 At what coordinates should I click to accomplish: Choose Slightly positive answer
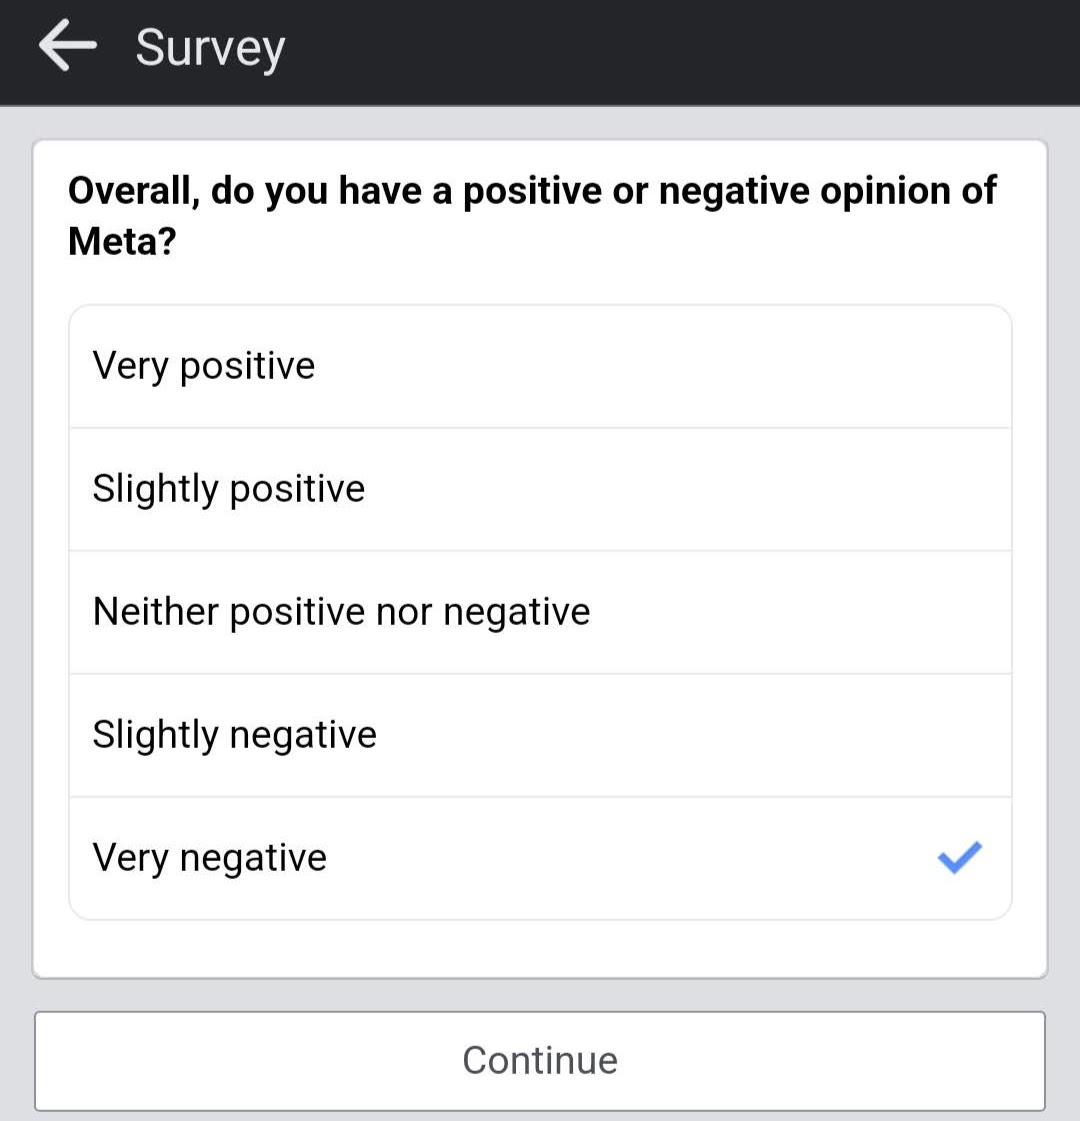540,490
